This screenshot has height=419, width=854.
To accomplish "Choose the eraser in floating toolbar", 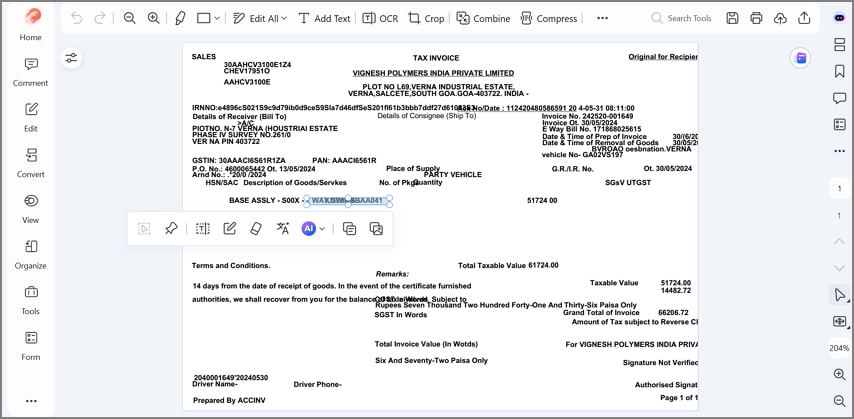I will point(256,229).
